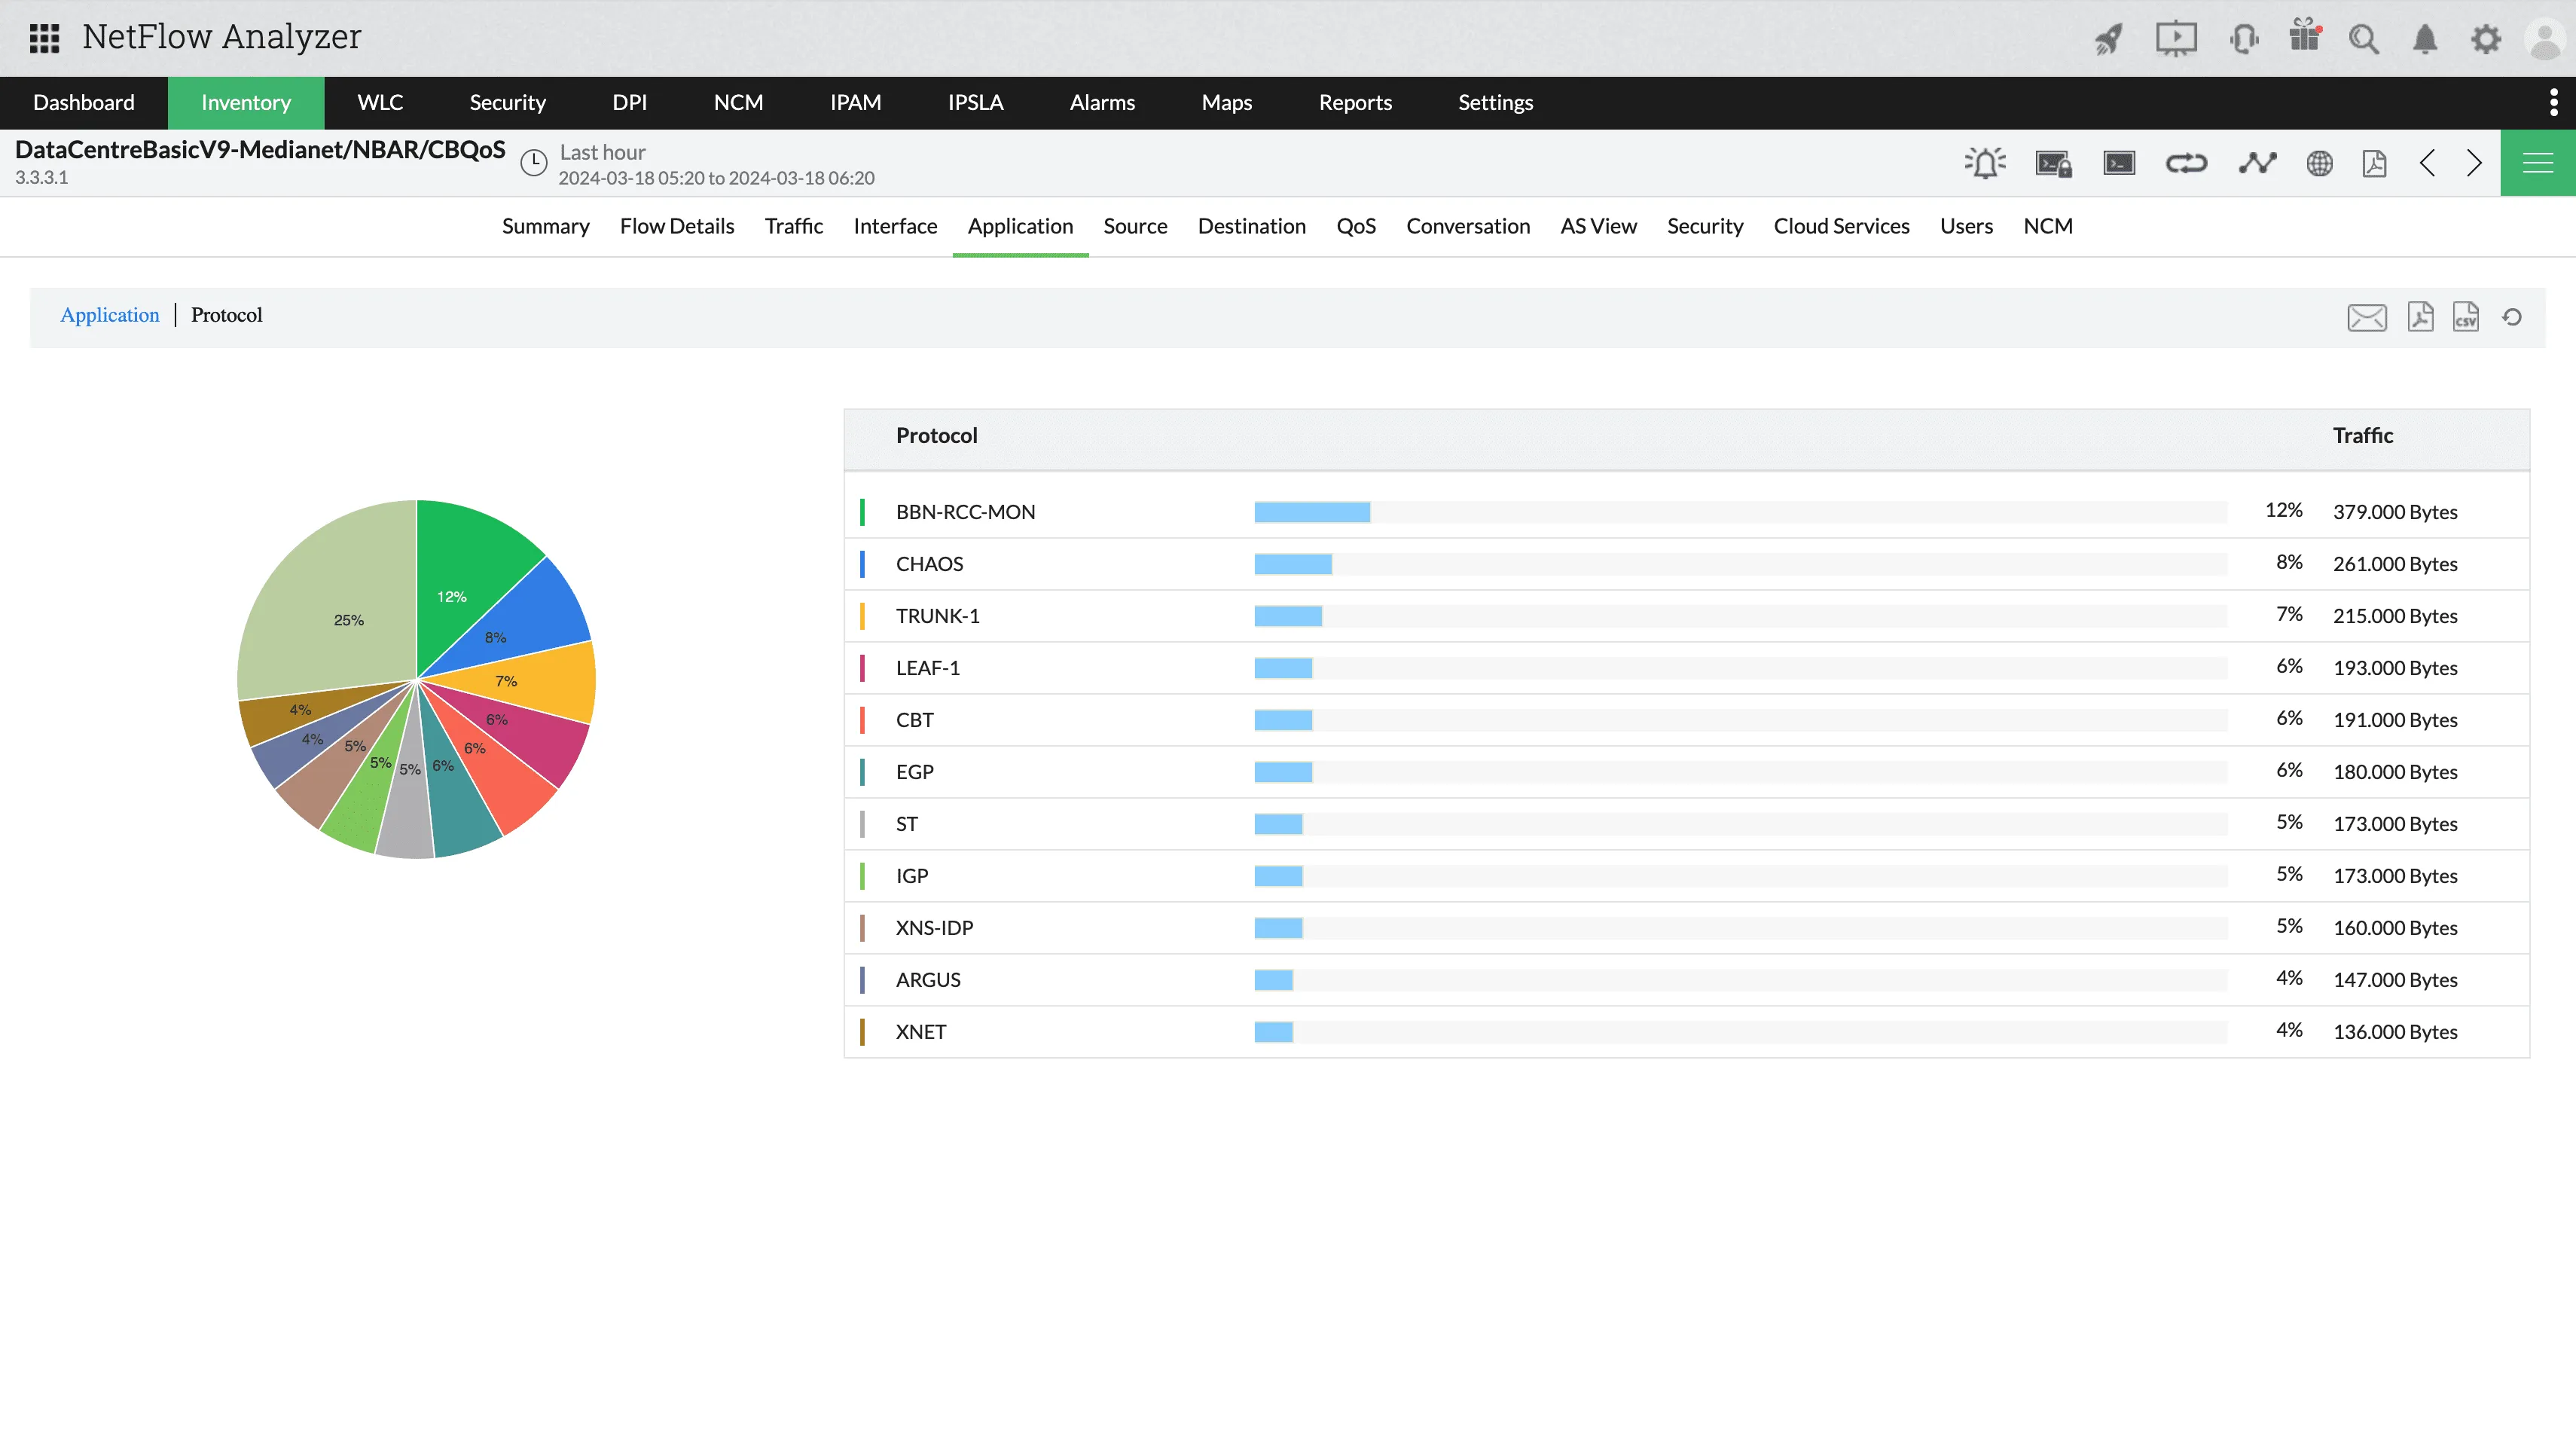
Task: Open the traffic graph icon
Action: pos(2258,162)
